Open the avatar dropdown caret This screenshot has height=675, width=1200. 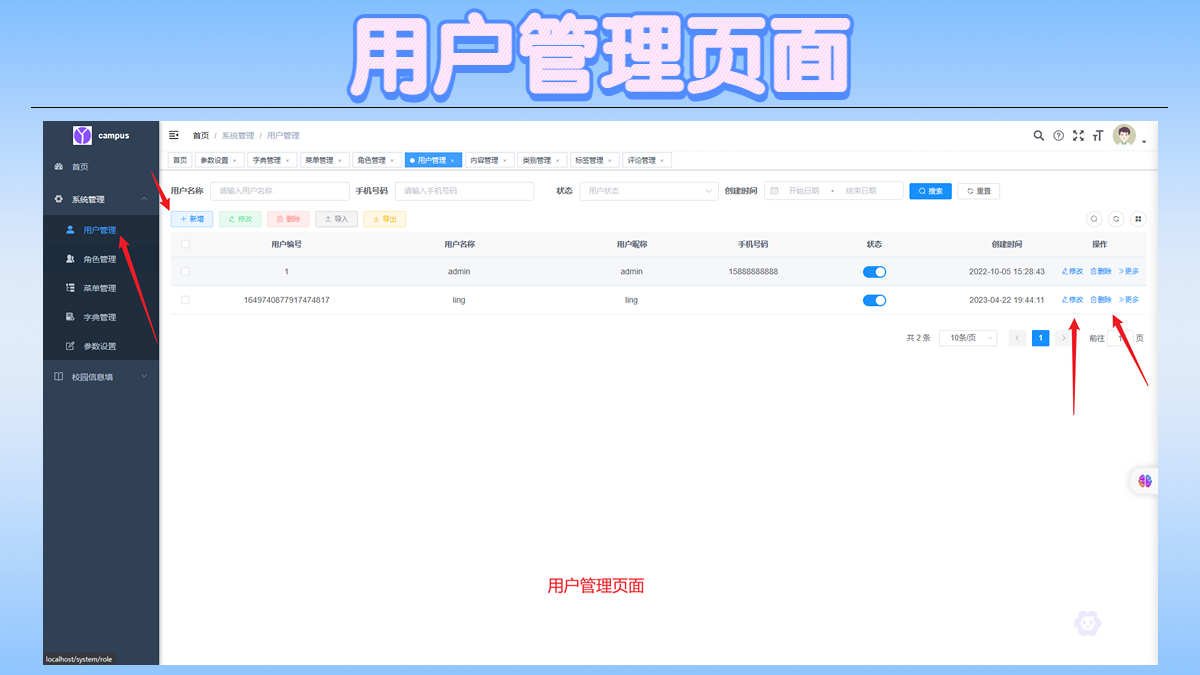tap(1144, 141)
